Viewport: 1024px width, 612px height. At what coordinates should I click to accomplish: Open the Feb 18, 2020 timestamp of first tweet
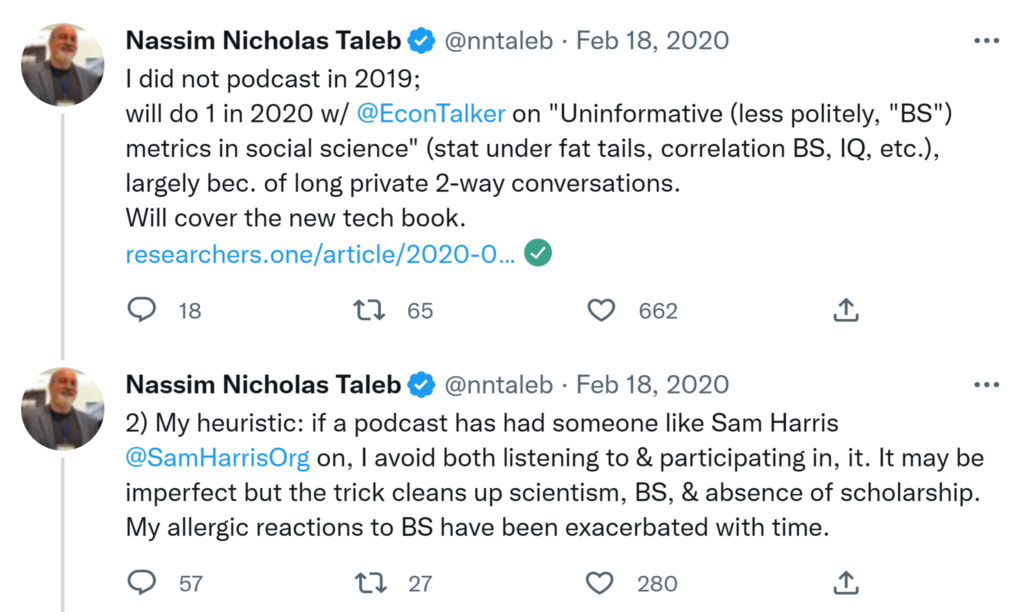coord(653,41)
